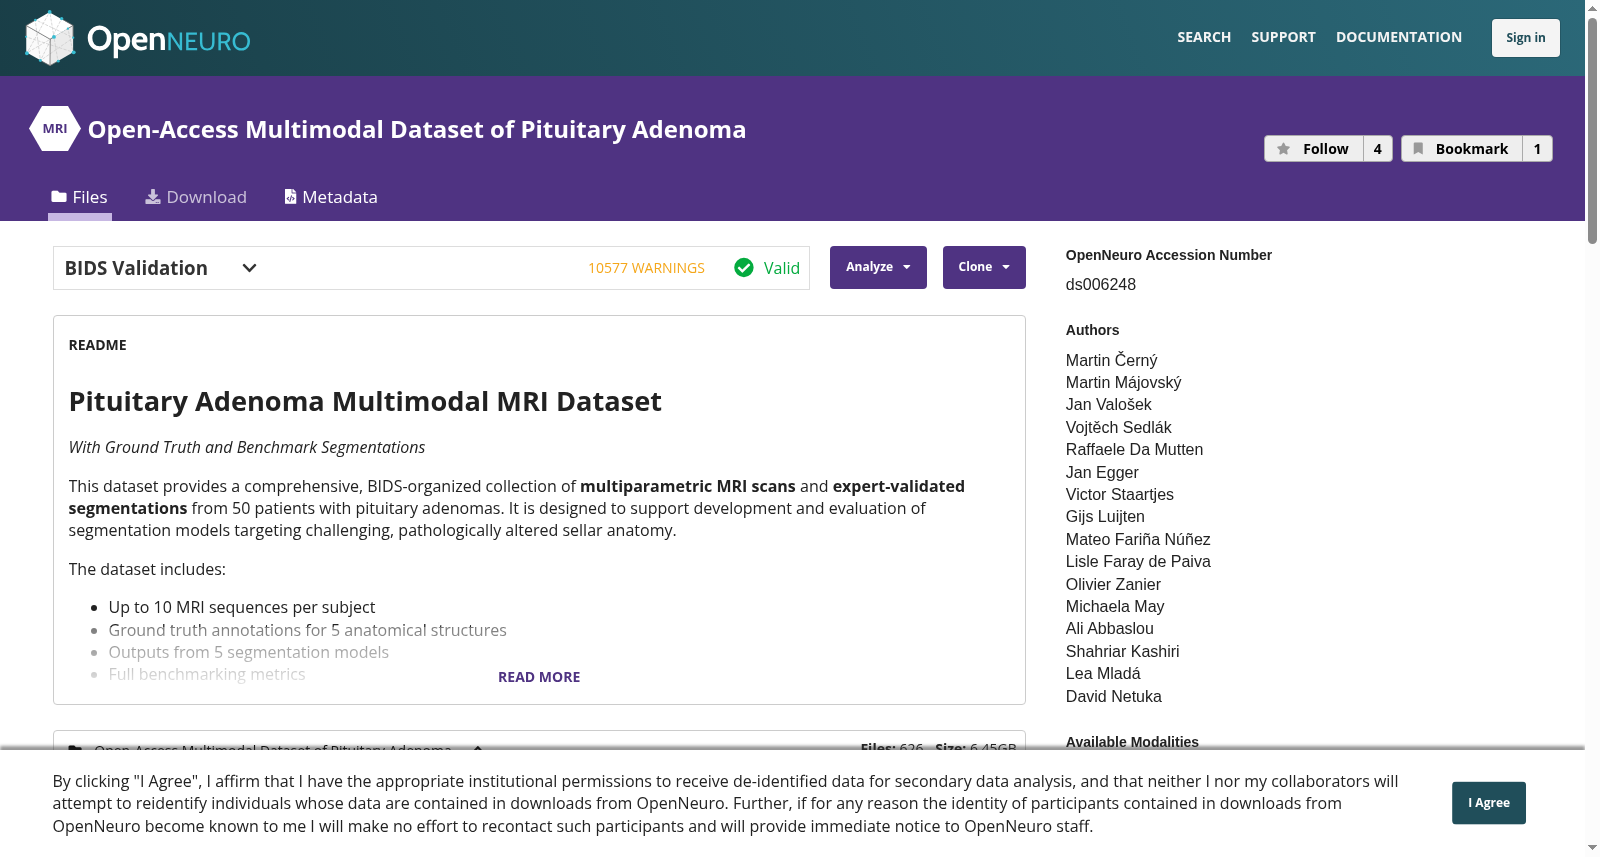Open the Analyze dropdown
Viewport: 1600px width, 857px height.
878,267
